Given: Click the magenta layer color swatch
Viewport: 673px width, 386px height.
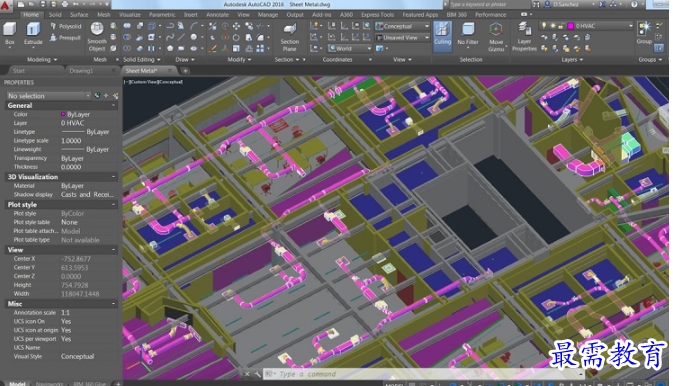Looking at the screenshot, I should (571, 26).
